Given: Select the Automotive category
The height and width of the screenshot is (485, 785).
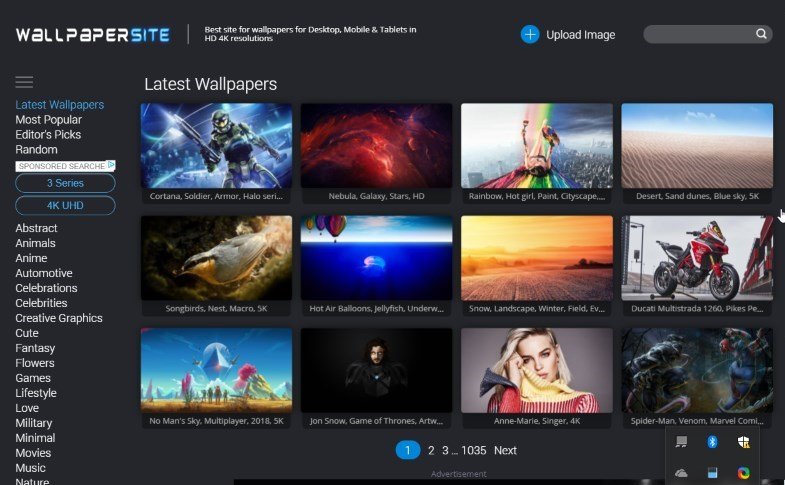Looking at the screenshot, I should tap(44, 273).
